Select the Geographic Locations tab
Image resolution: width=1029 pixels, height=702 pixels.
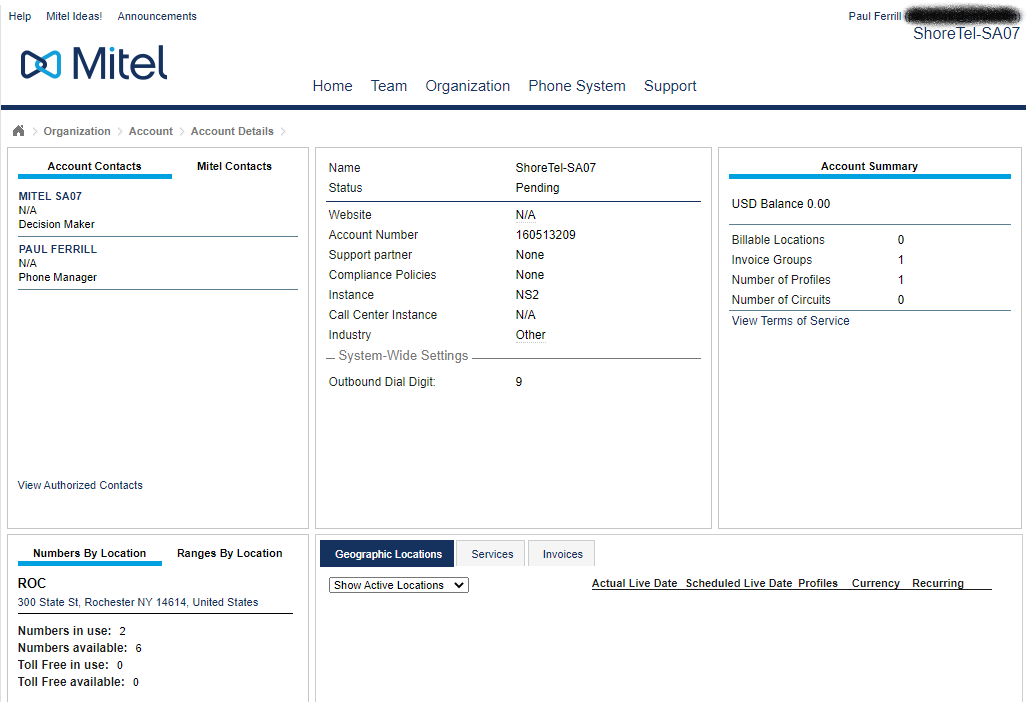pyautogui.click(x=386, y=553)
